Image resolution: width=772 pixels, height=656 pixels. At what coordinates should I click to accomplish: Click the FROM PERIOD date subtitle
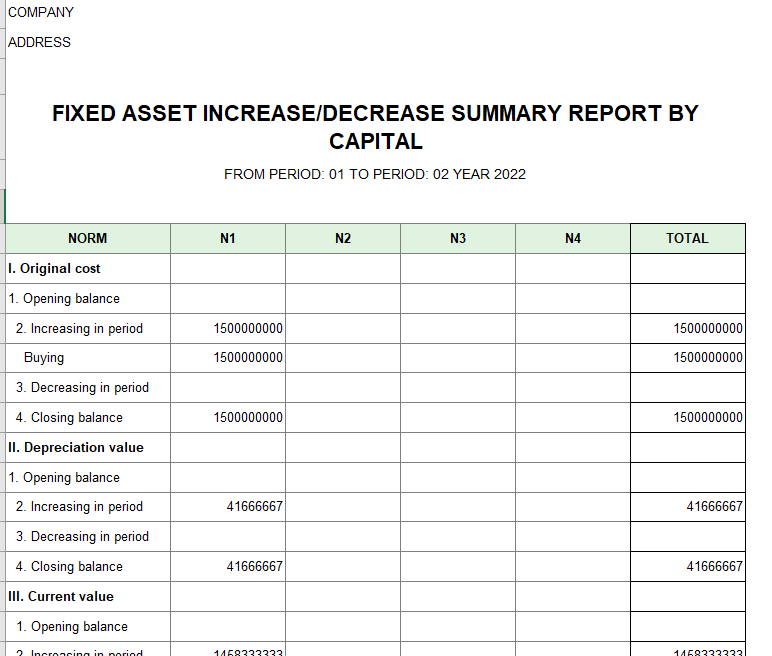tap(375, 174)
